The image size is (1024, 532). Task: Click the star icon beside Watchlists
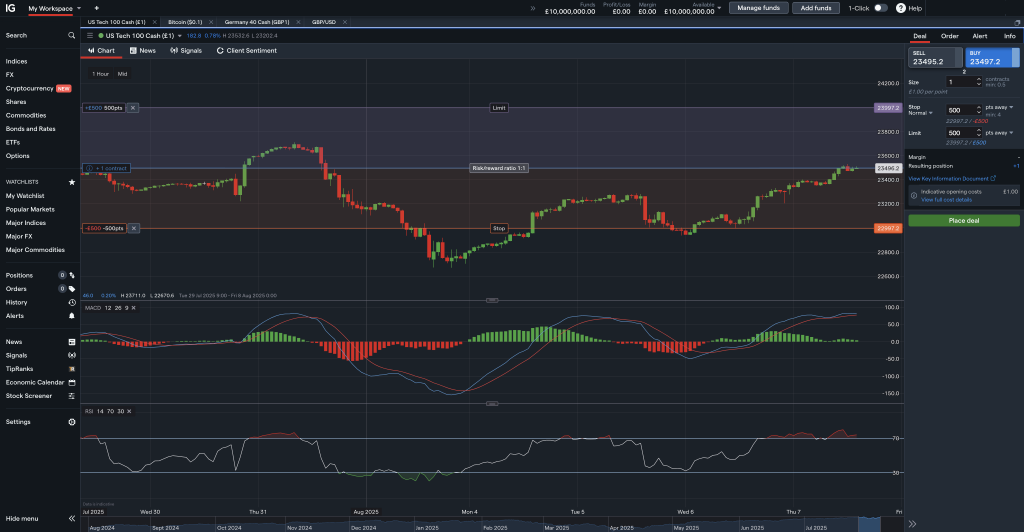tap(71, 182)
